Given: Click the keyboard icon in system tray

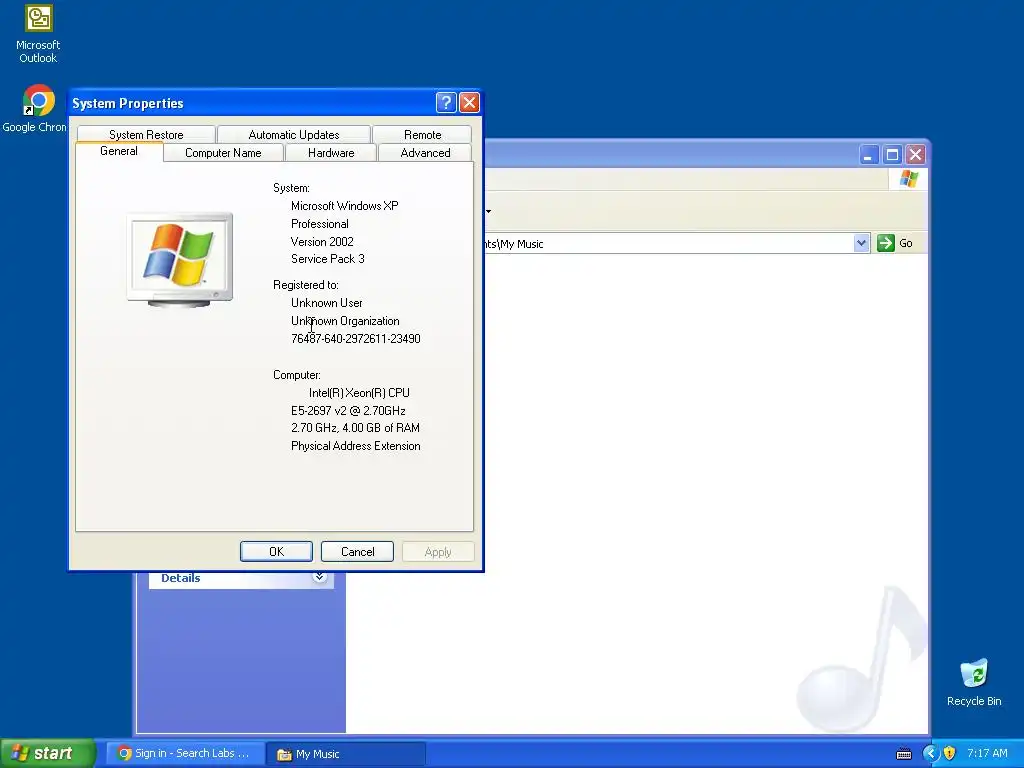Looking at the screenshot, I should 904,754.
